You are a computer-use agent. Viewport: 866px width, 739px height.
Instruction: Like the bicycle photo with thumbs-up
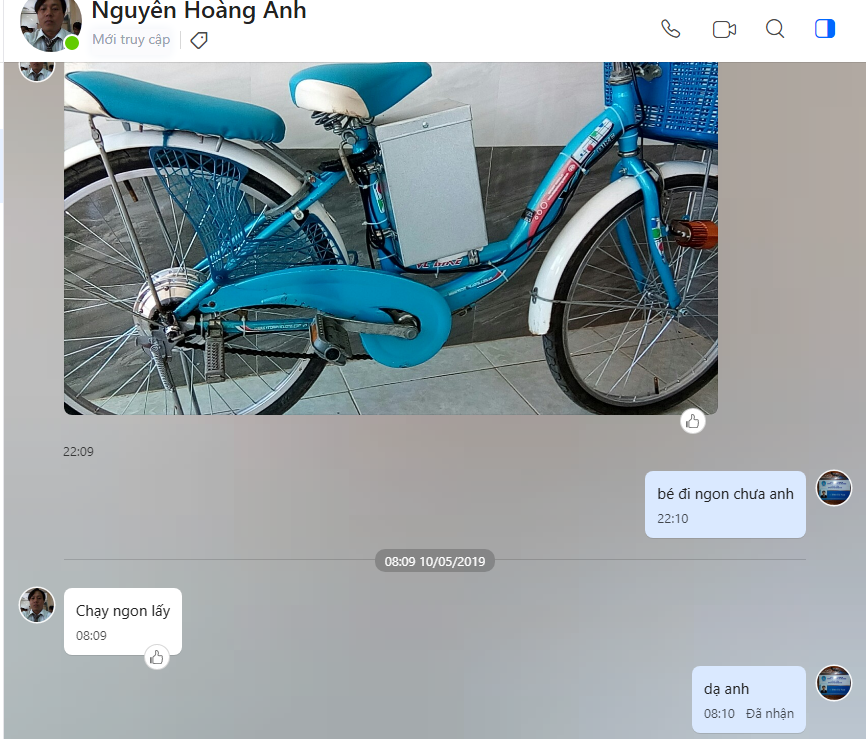click(693, 421)
